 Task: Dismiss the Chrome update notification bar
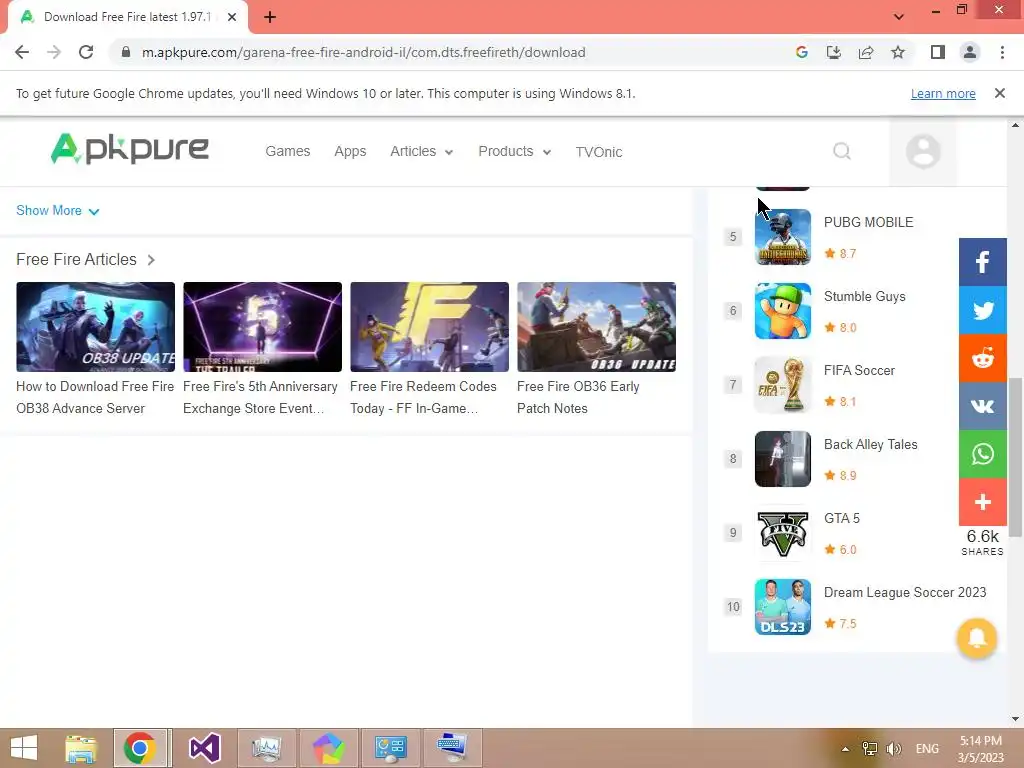click(999, 93)
